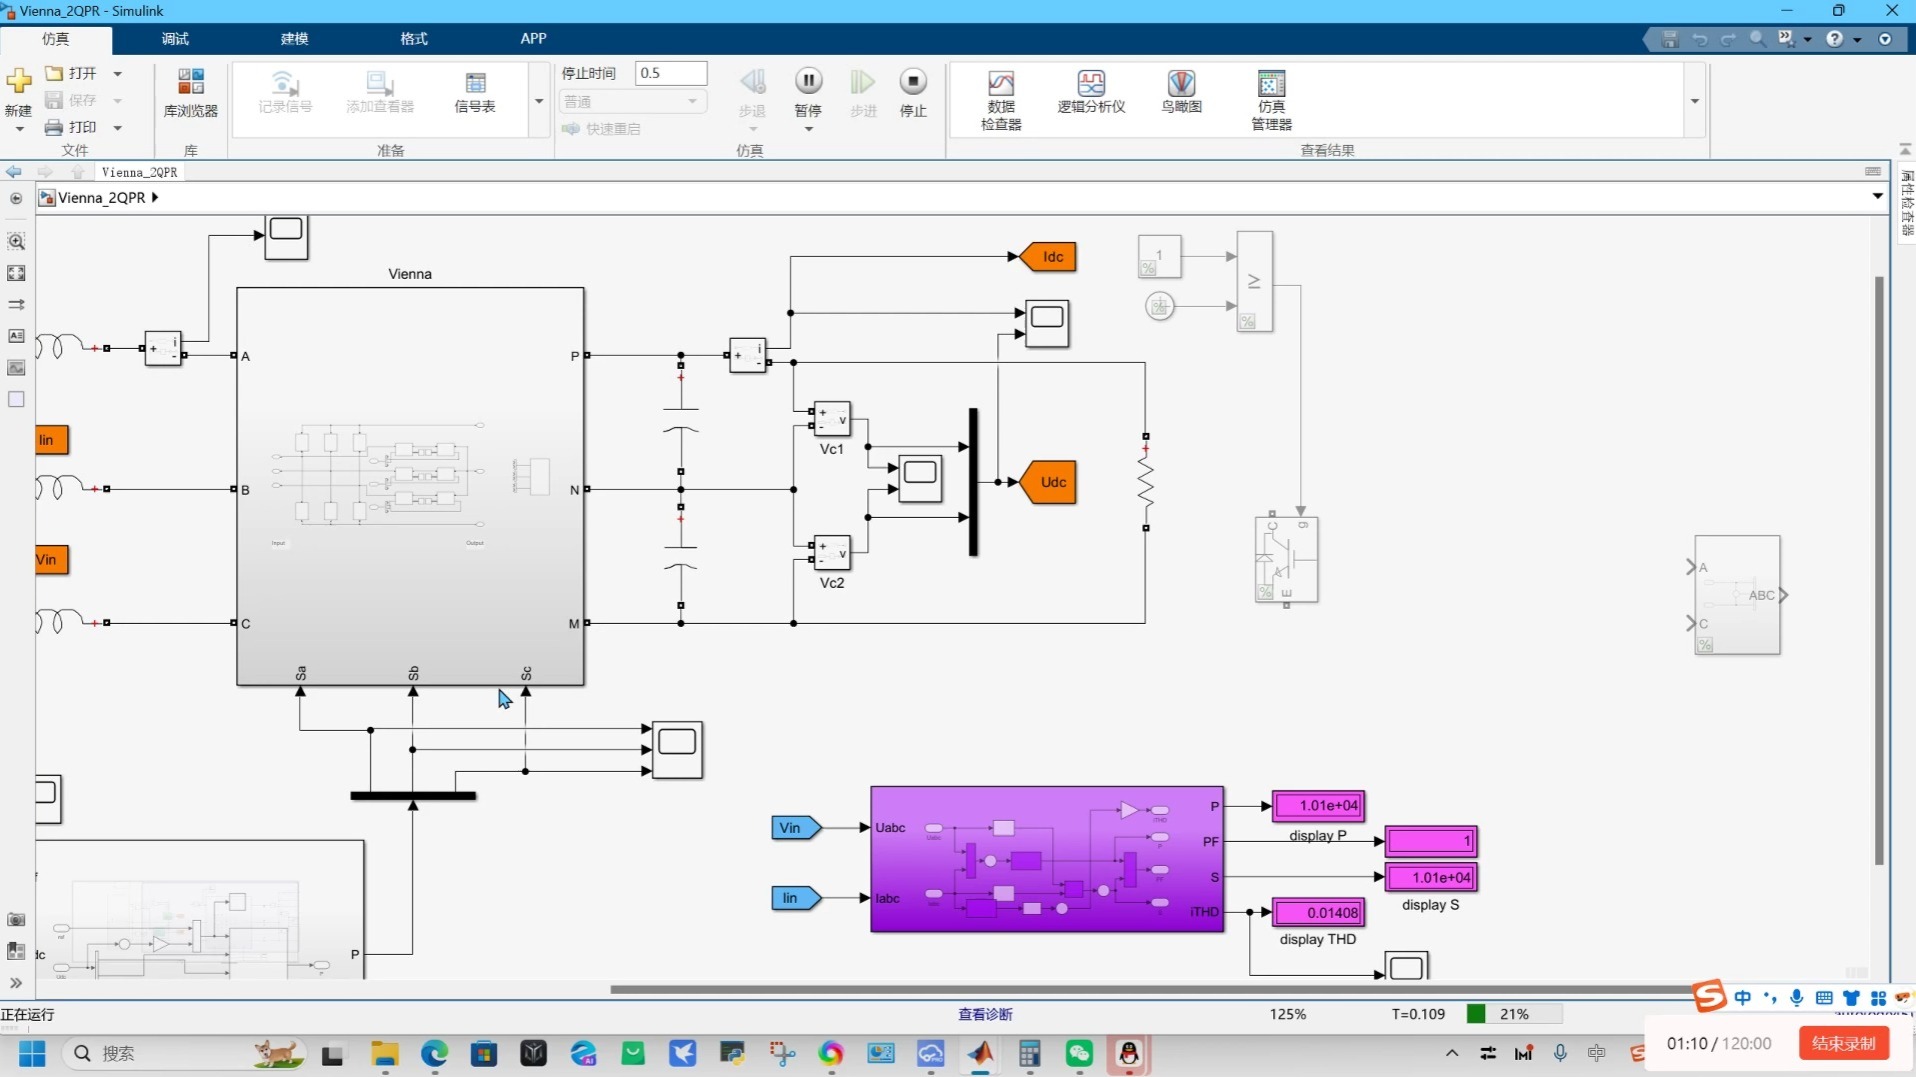Expand the 新建 (New) dropdown arrow
Screen dimensions: 1916x1077
point(19,129)
